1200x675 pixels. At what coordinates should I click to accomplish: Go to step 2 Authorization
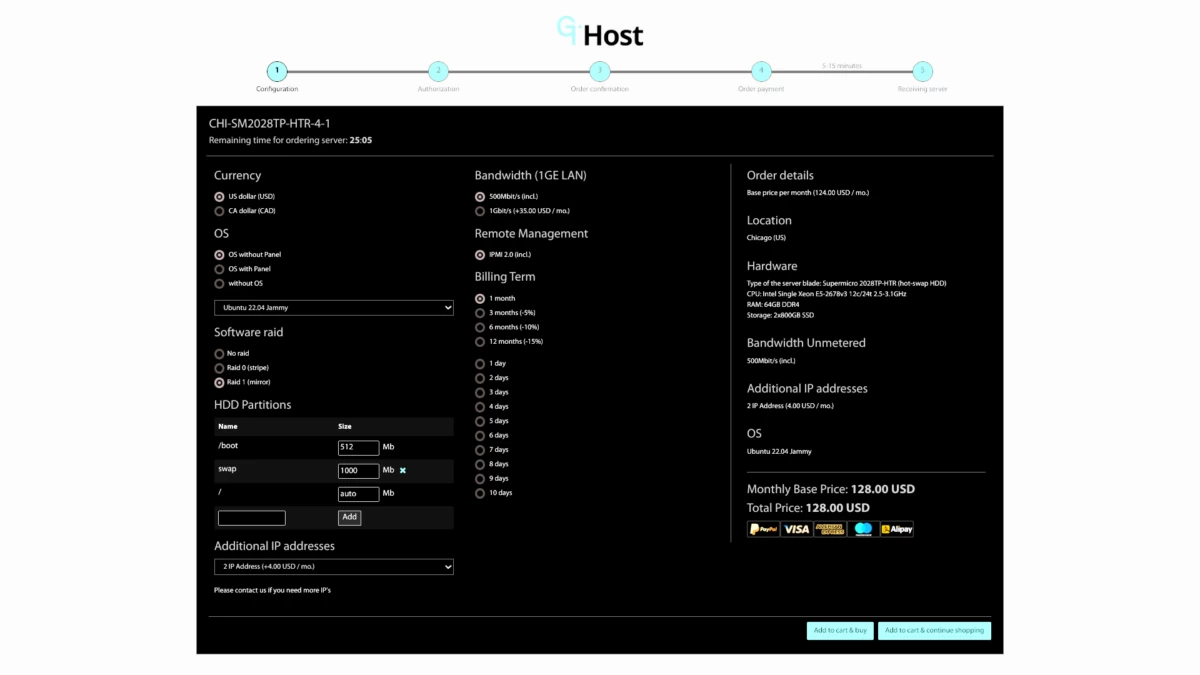tap(438, 71)
